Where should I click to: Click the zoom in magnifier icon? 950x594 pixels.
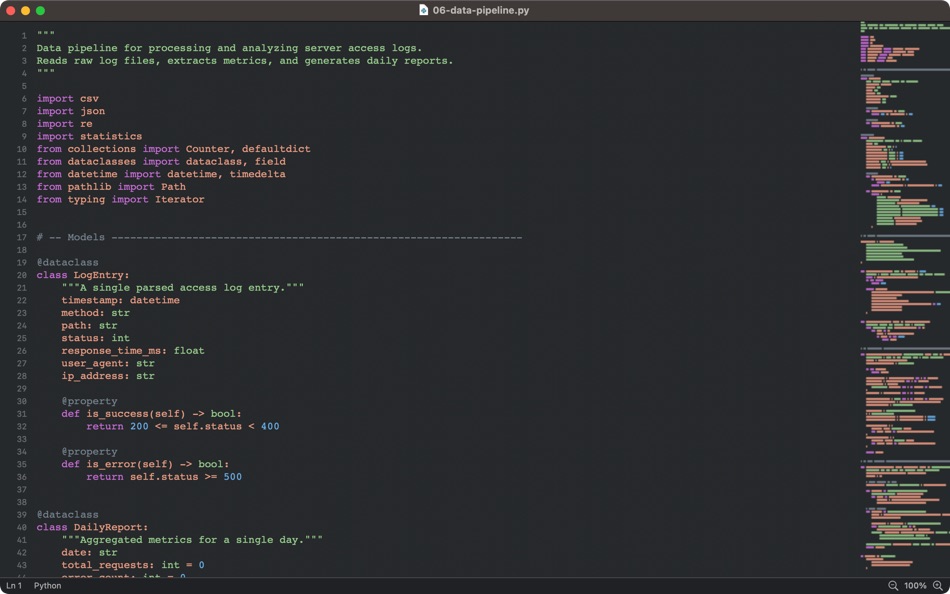pyautogui.click(x=938, y=586)
